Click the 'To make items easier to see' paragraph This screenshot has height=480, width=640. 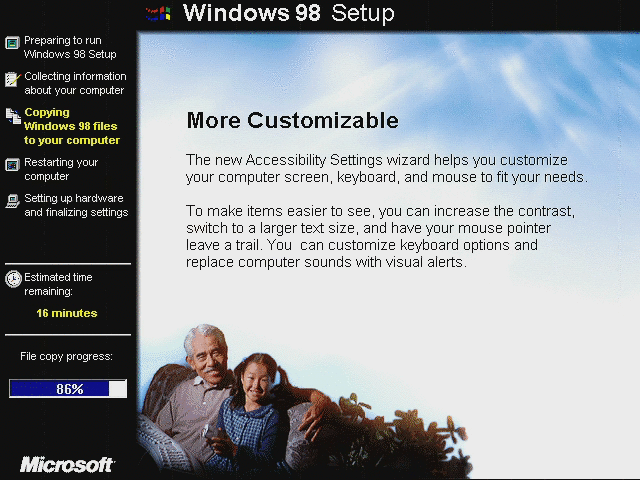point(380,236)
